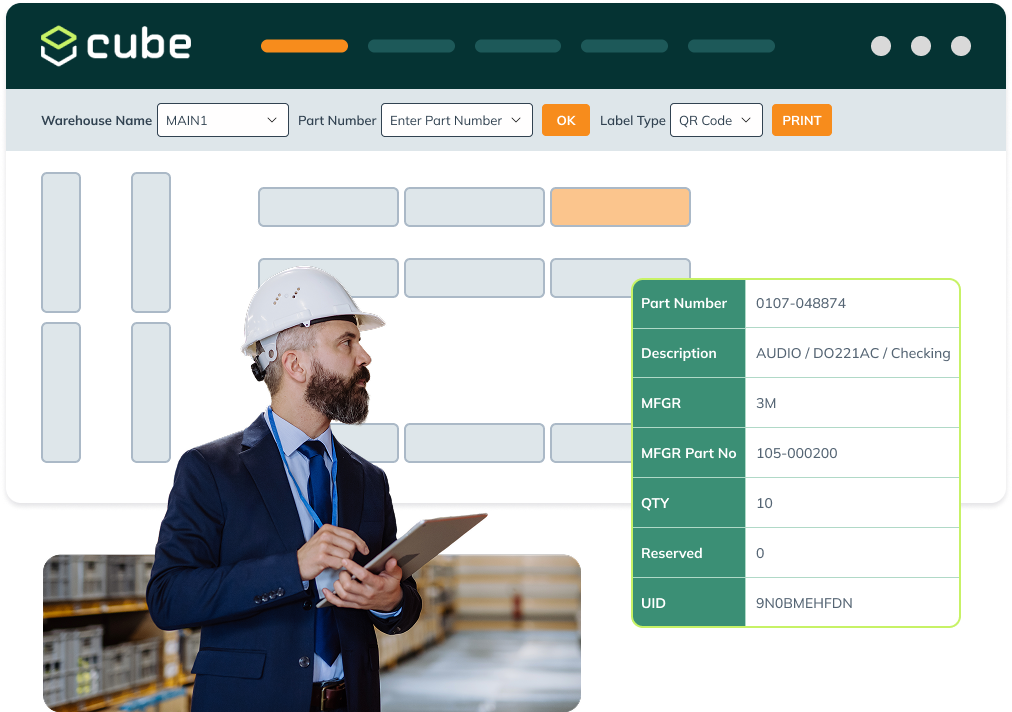
Task: Click the middle white circle in header
Action: pyautogui.click(x=921, y=46)
